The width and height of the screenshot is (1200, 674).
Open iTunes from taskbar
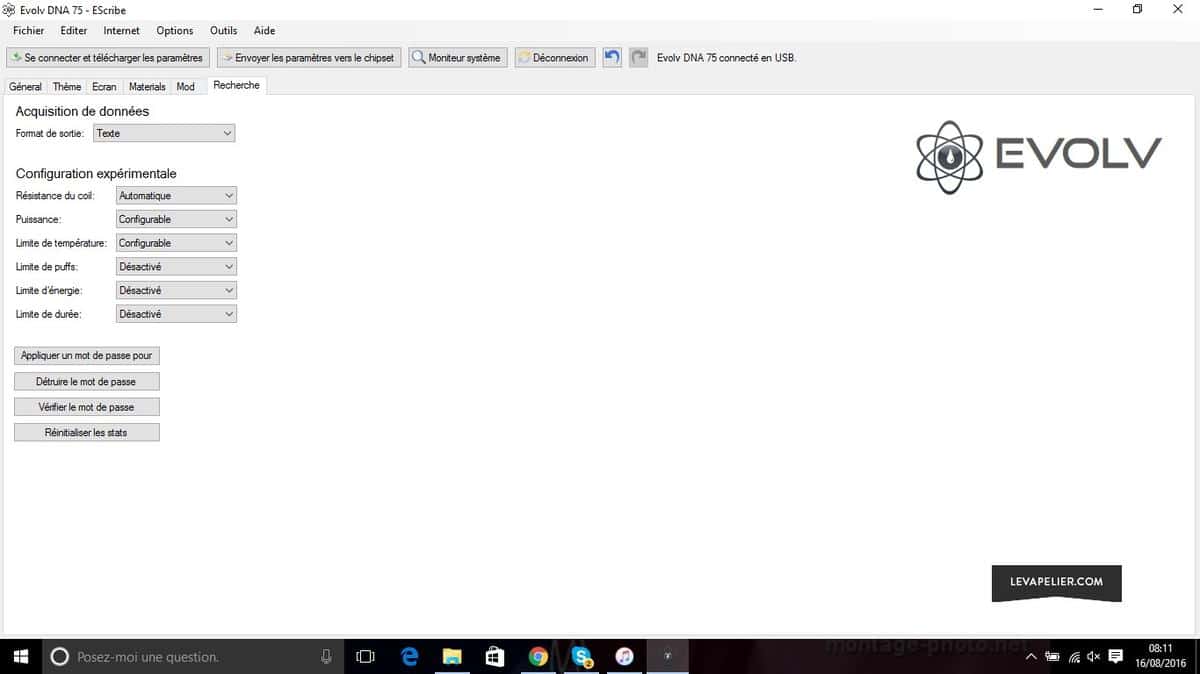coord(624,656)
